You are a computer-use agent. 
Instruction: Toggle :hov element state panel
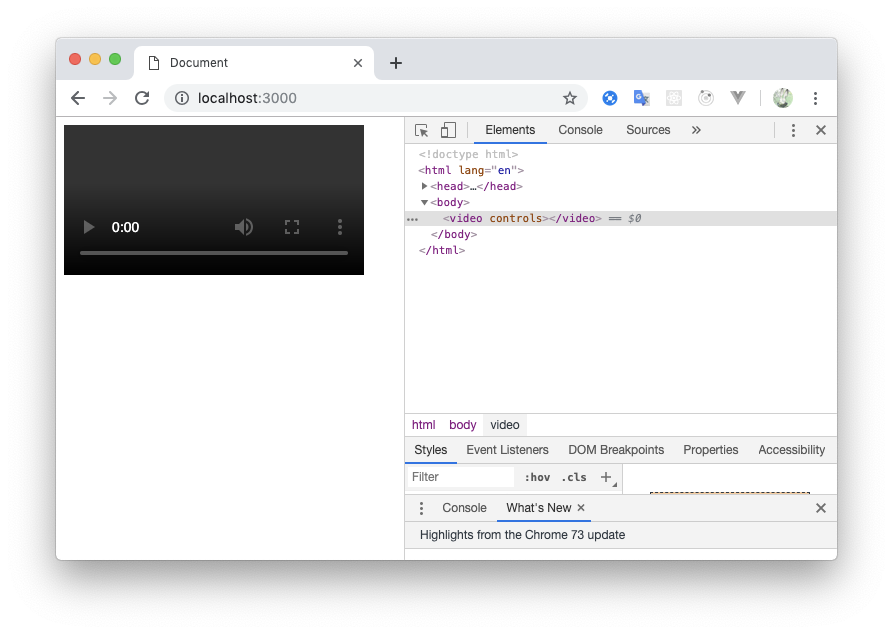pyautogui.click(x=537, y=477)
